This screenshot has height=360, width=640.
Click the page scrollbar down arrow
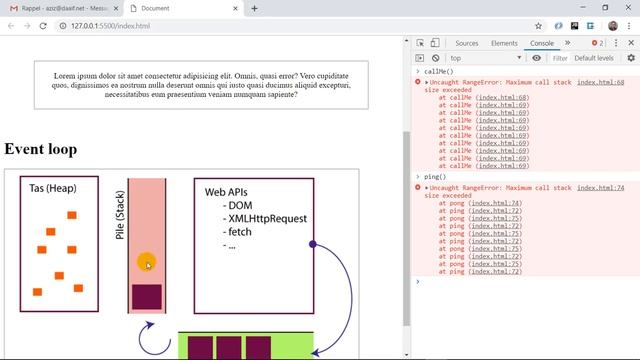pos(406,355)
